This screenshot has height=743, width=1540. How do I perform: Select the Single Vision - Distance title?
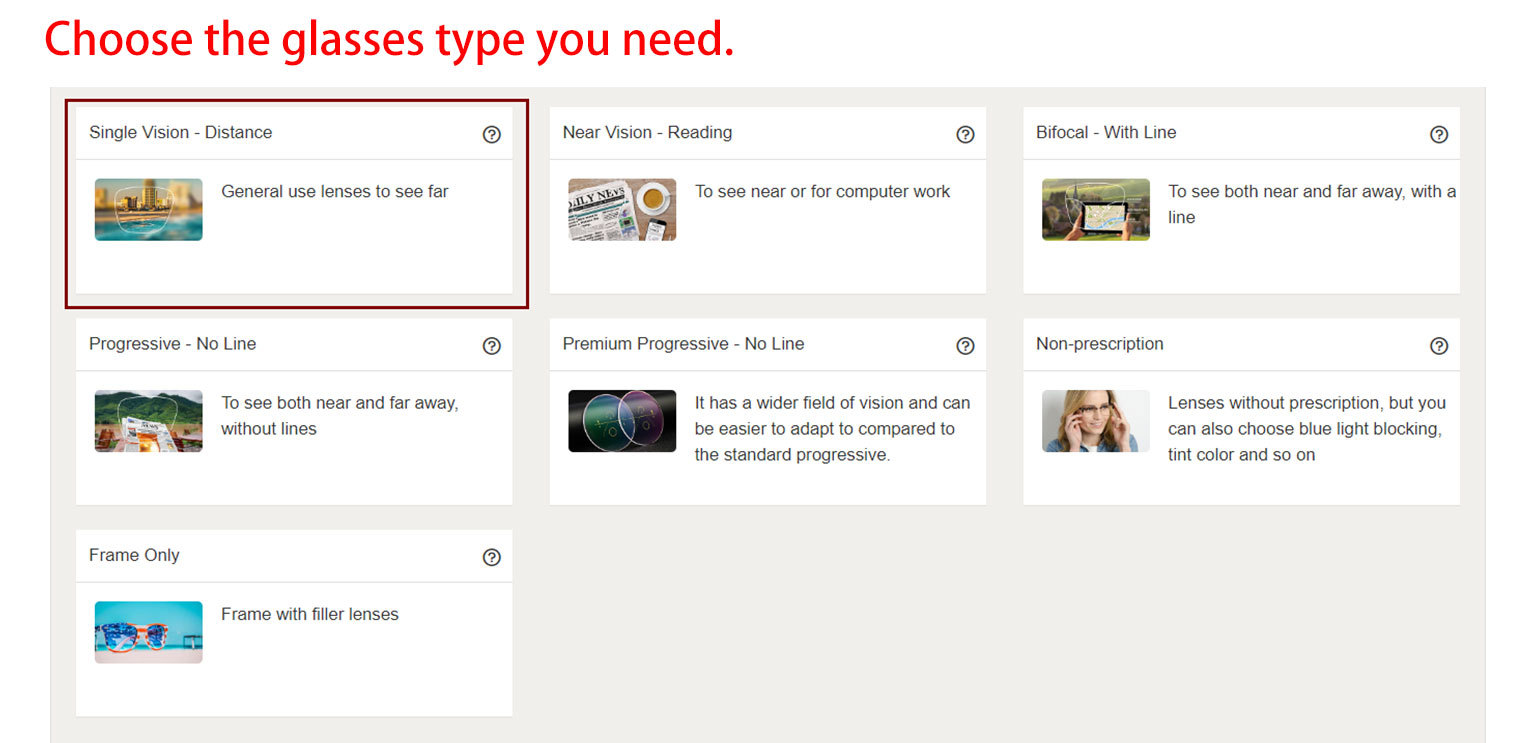(180, 132)
